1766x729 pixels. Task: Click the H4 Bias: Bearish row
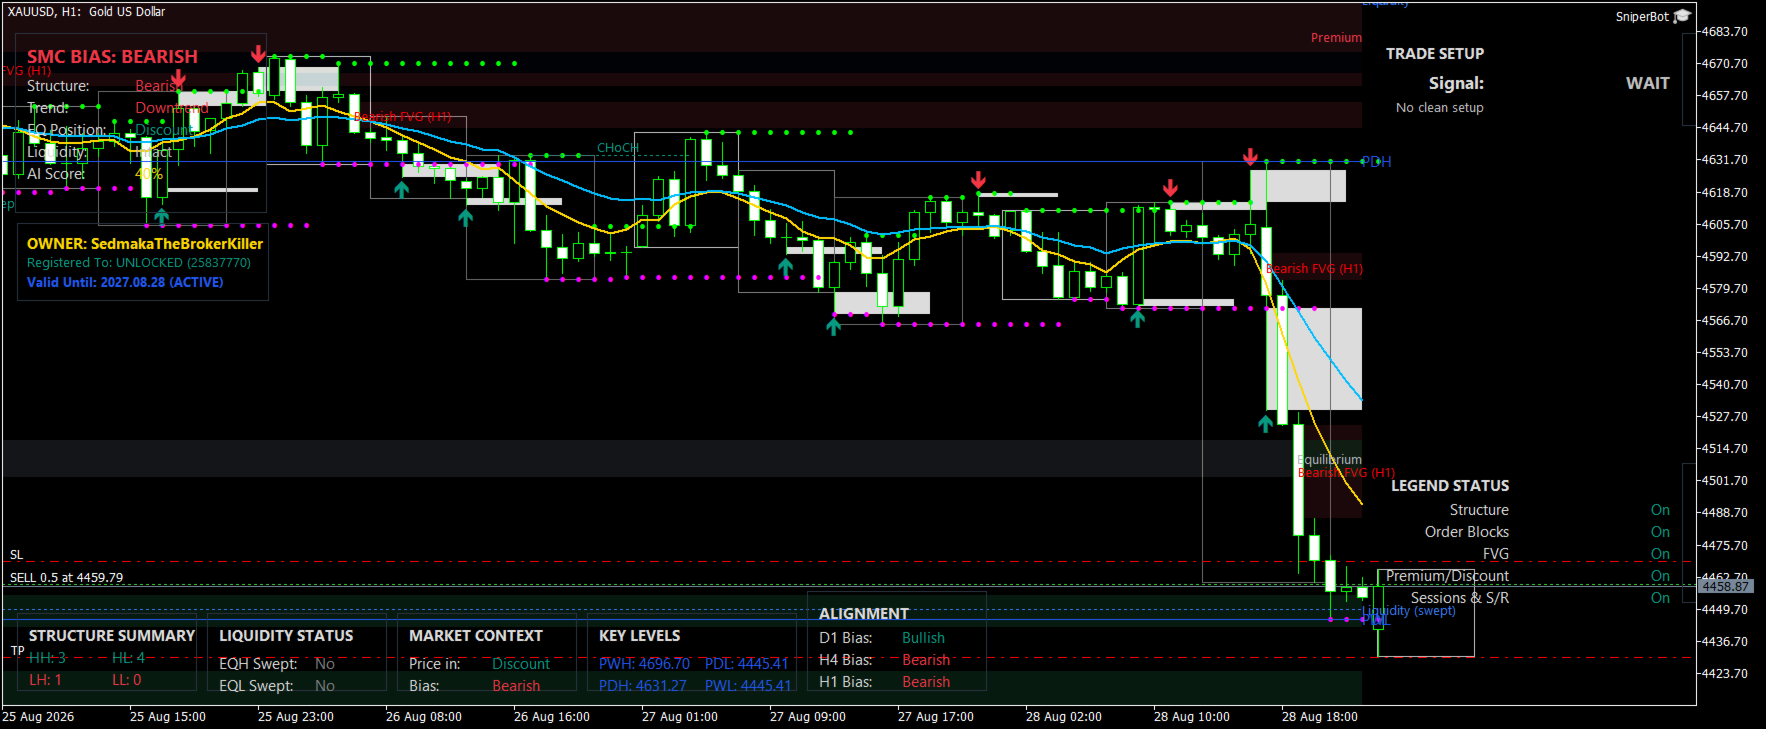click(884, 660)
